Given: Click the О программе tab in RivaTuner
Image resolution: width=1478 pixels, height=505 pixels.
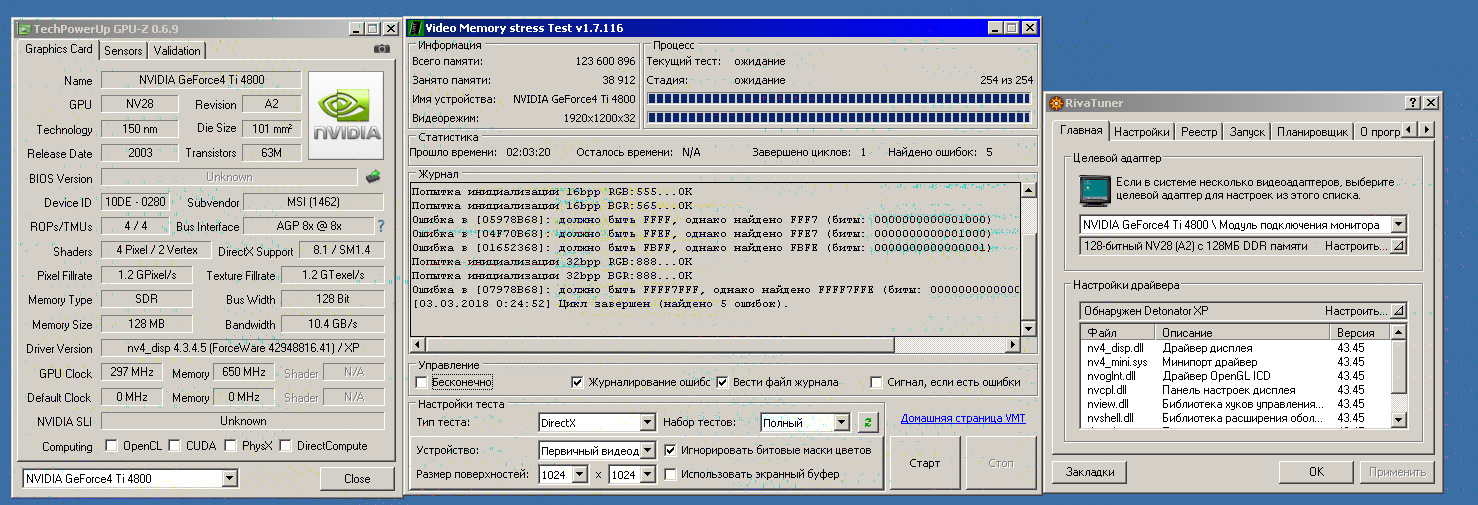Looking at the screenshot, I should (x=1379, y=132).
